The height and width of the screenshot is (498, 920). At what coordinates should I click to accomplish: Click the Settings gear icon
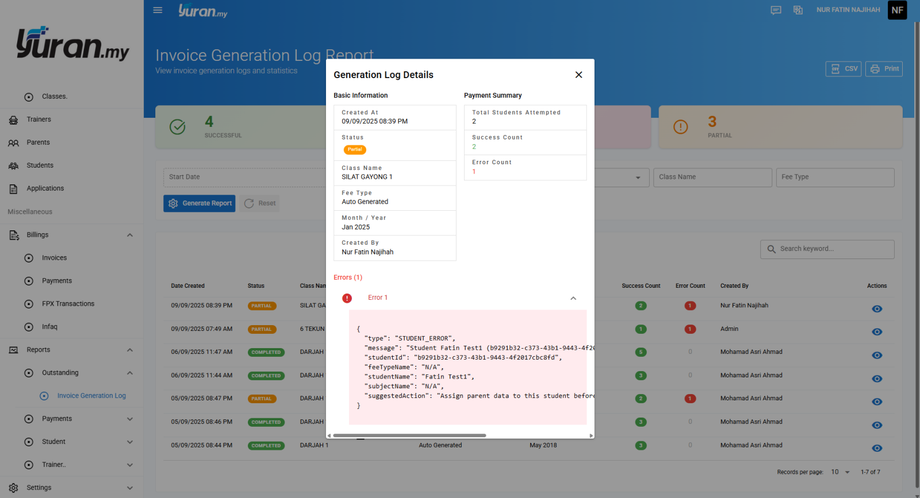[x=13, y=487]
